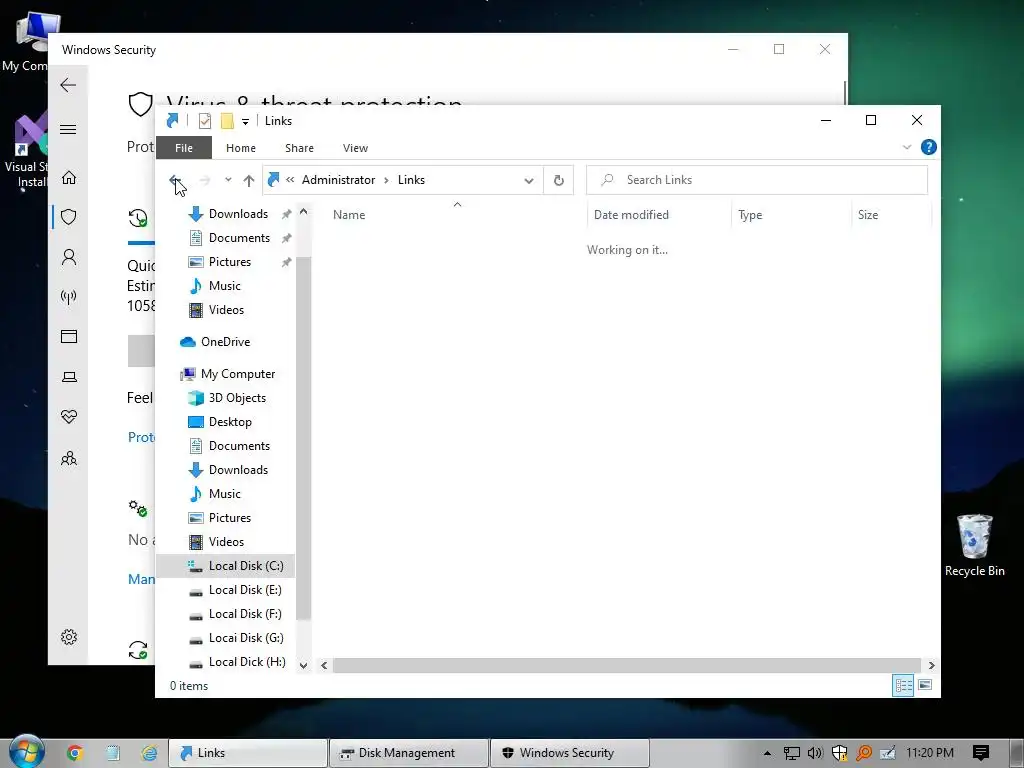
Task: Open the Home ribbon tab
Action: coord(240,148)
